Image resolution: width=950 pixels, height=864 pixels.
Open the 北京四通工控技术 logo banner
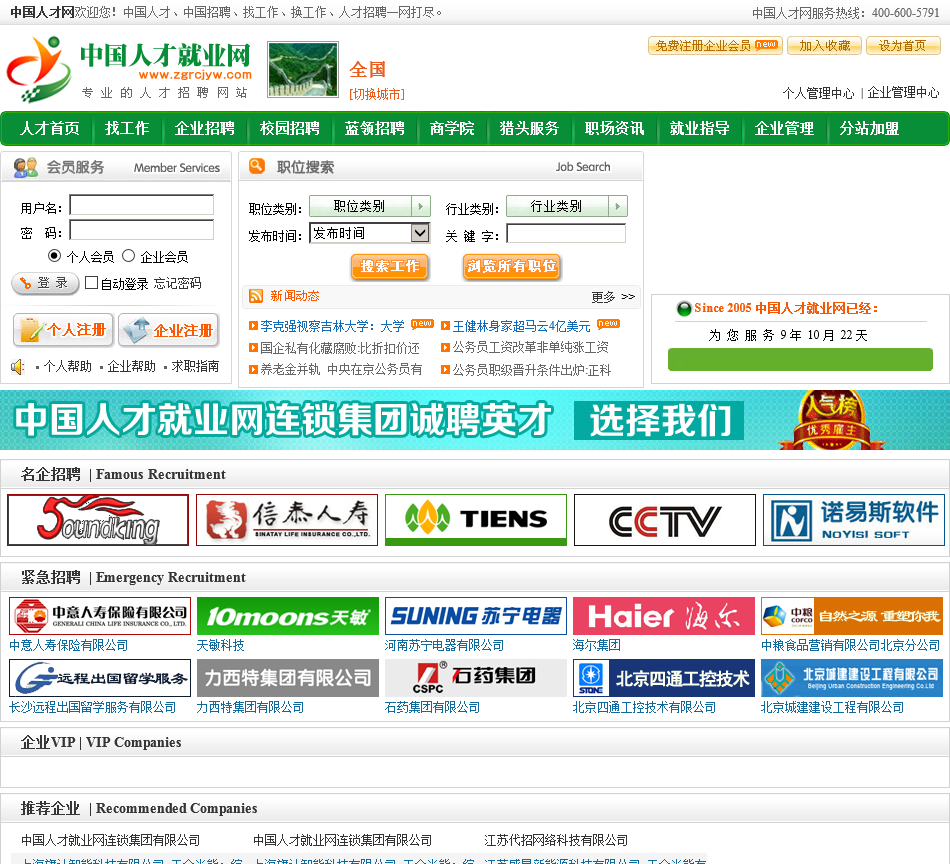[x=663, y=678]
